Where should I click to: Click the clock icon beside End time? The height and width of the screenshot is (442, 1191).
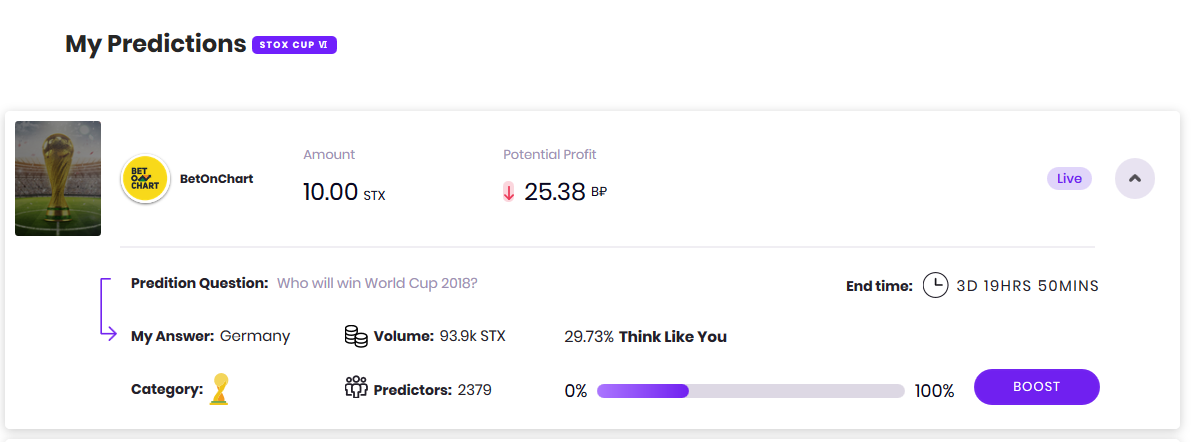tap(935, 285)
